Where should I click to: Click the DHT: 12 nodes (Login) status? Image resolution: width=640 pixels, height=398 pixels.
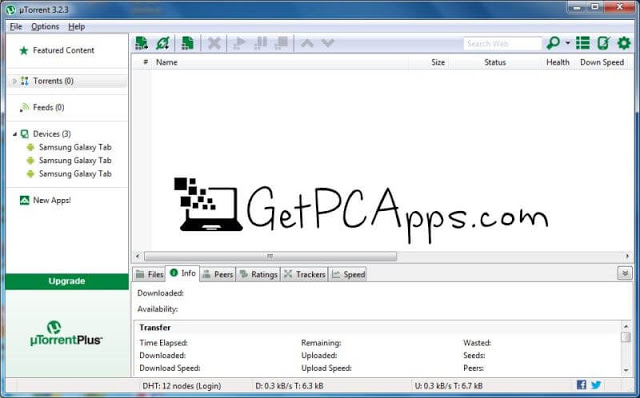pos(182,386)
